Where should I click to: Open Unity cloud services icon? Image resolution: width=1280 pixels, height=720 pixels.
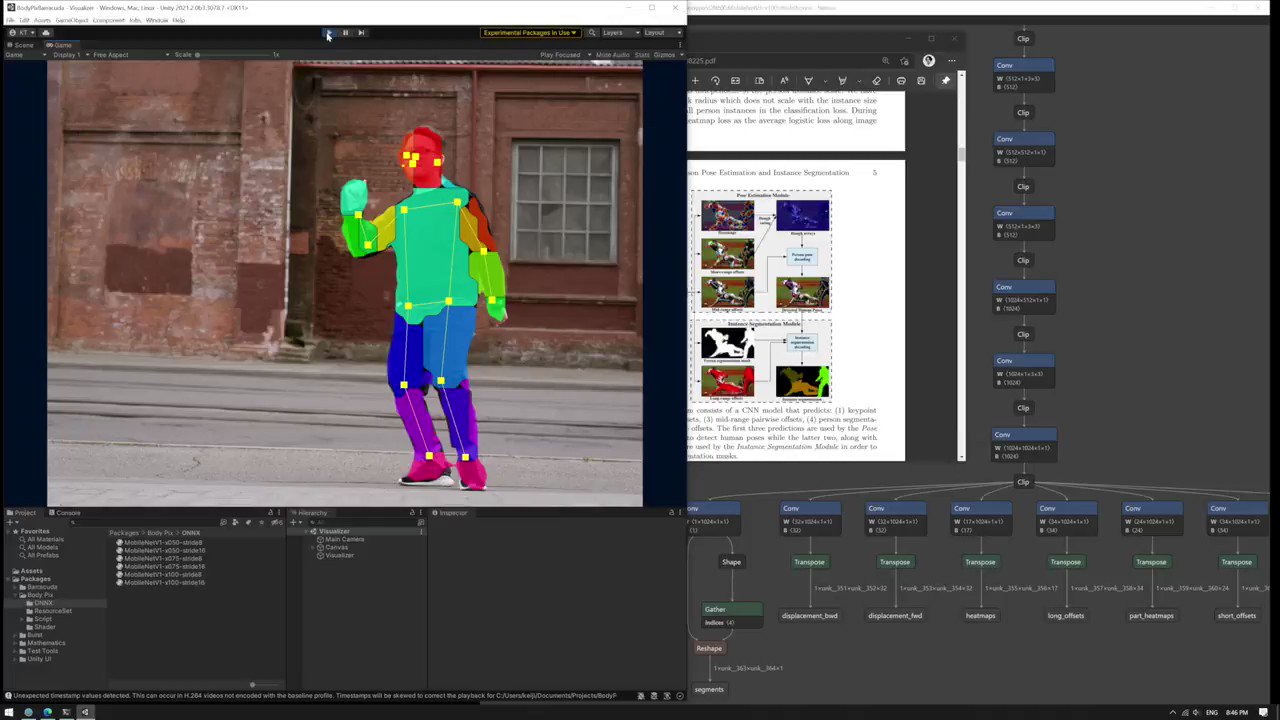[x=46, y=33]
